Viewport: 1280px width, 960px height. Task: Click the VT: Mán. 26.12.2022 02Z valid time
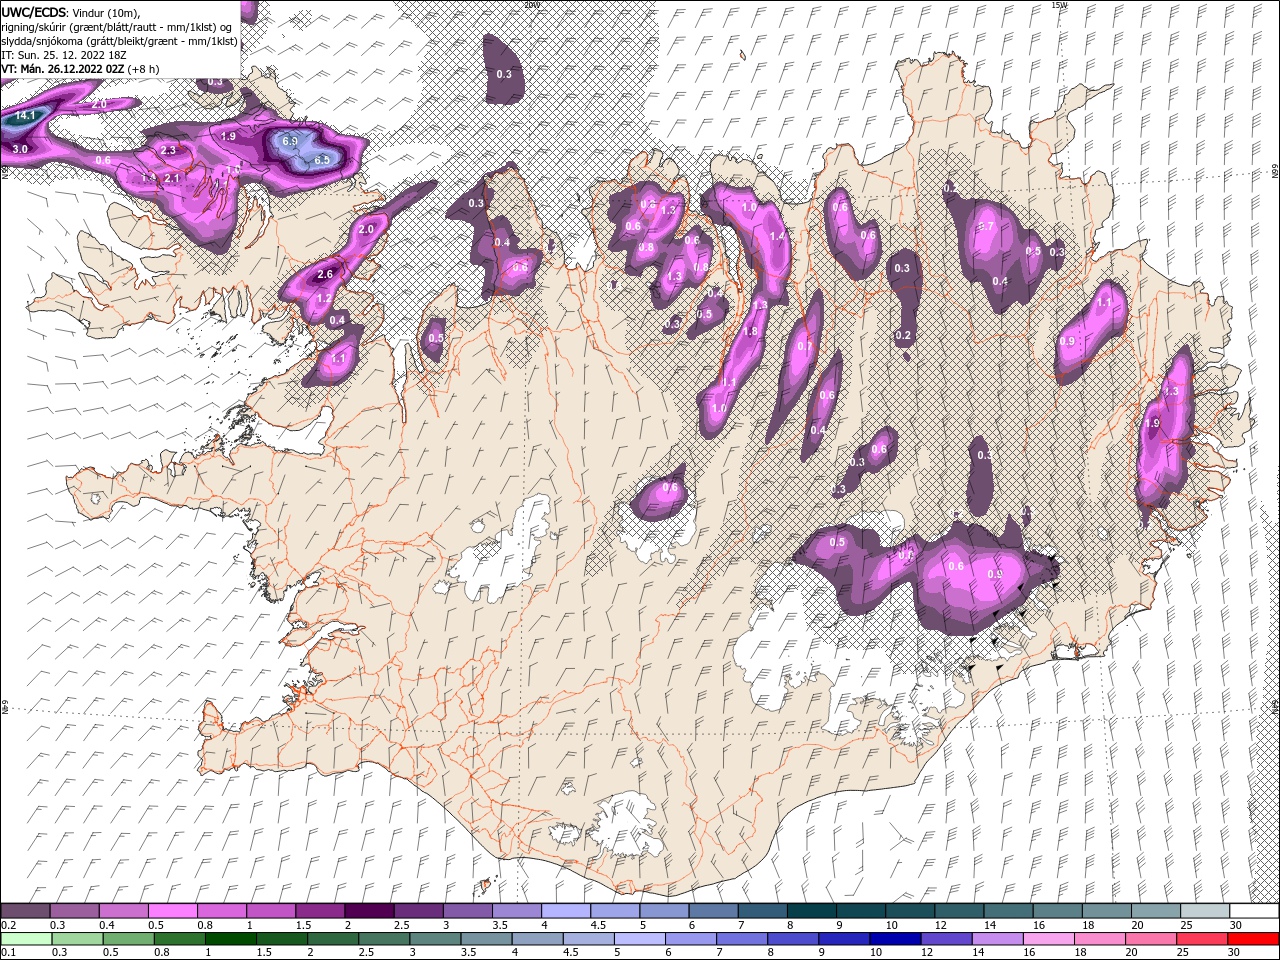click(62, 69)
